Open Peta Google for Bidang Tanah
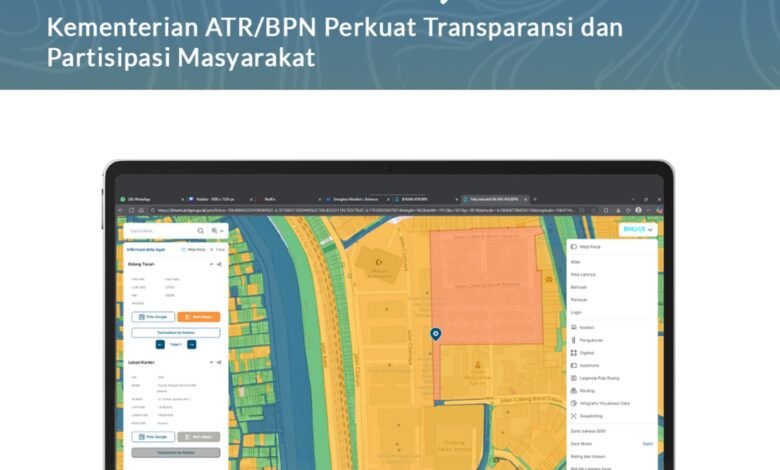Image resolution: width=780 pixels, height=470 pixels. pos(153,317)
